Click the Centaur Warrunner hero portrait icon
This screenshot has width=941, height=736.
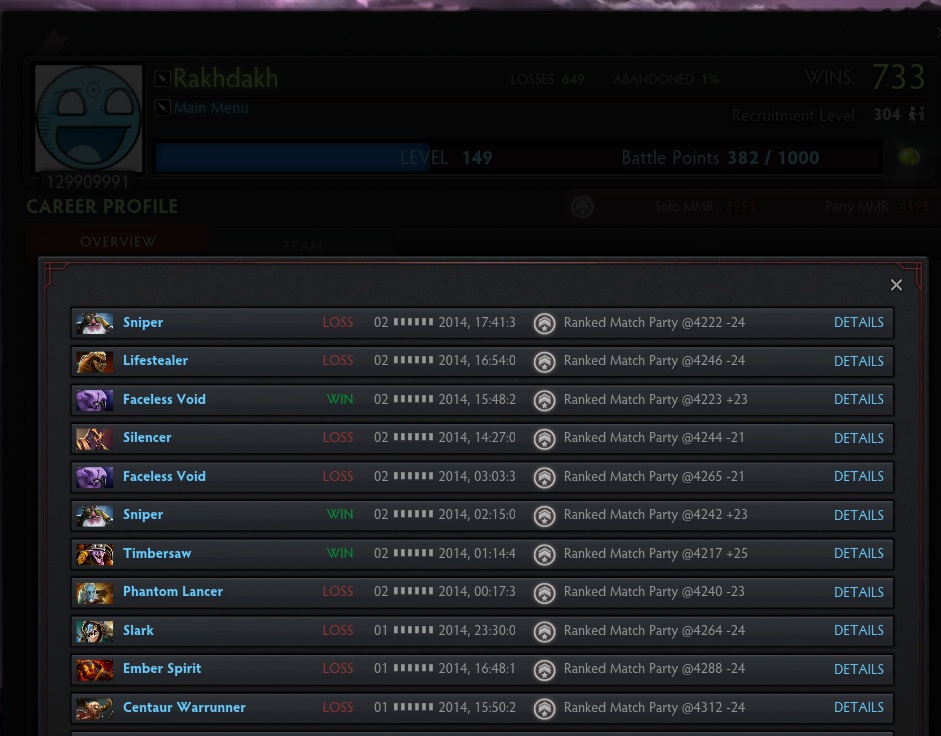(94, 708)
